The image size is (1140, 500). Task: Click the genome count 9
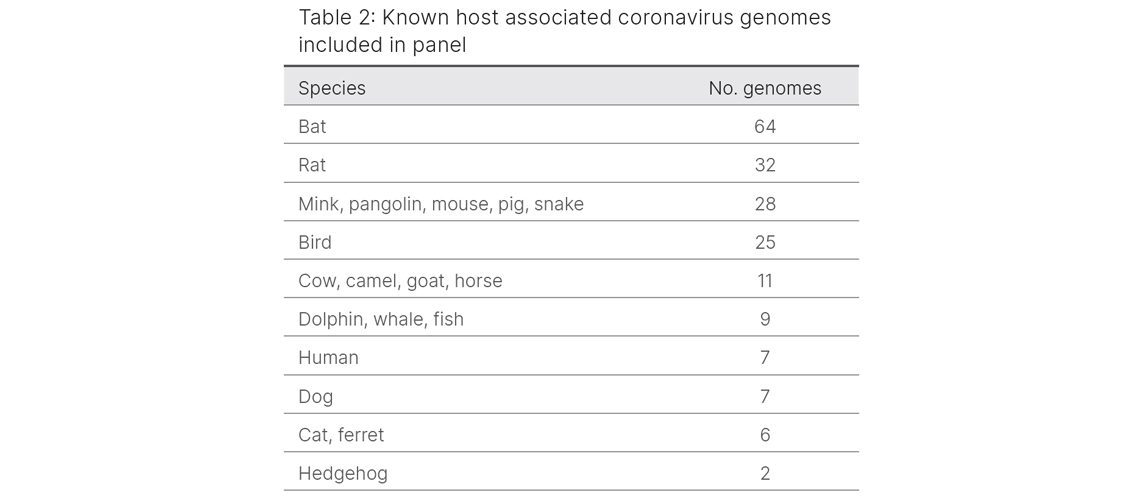[765, 319]
